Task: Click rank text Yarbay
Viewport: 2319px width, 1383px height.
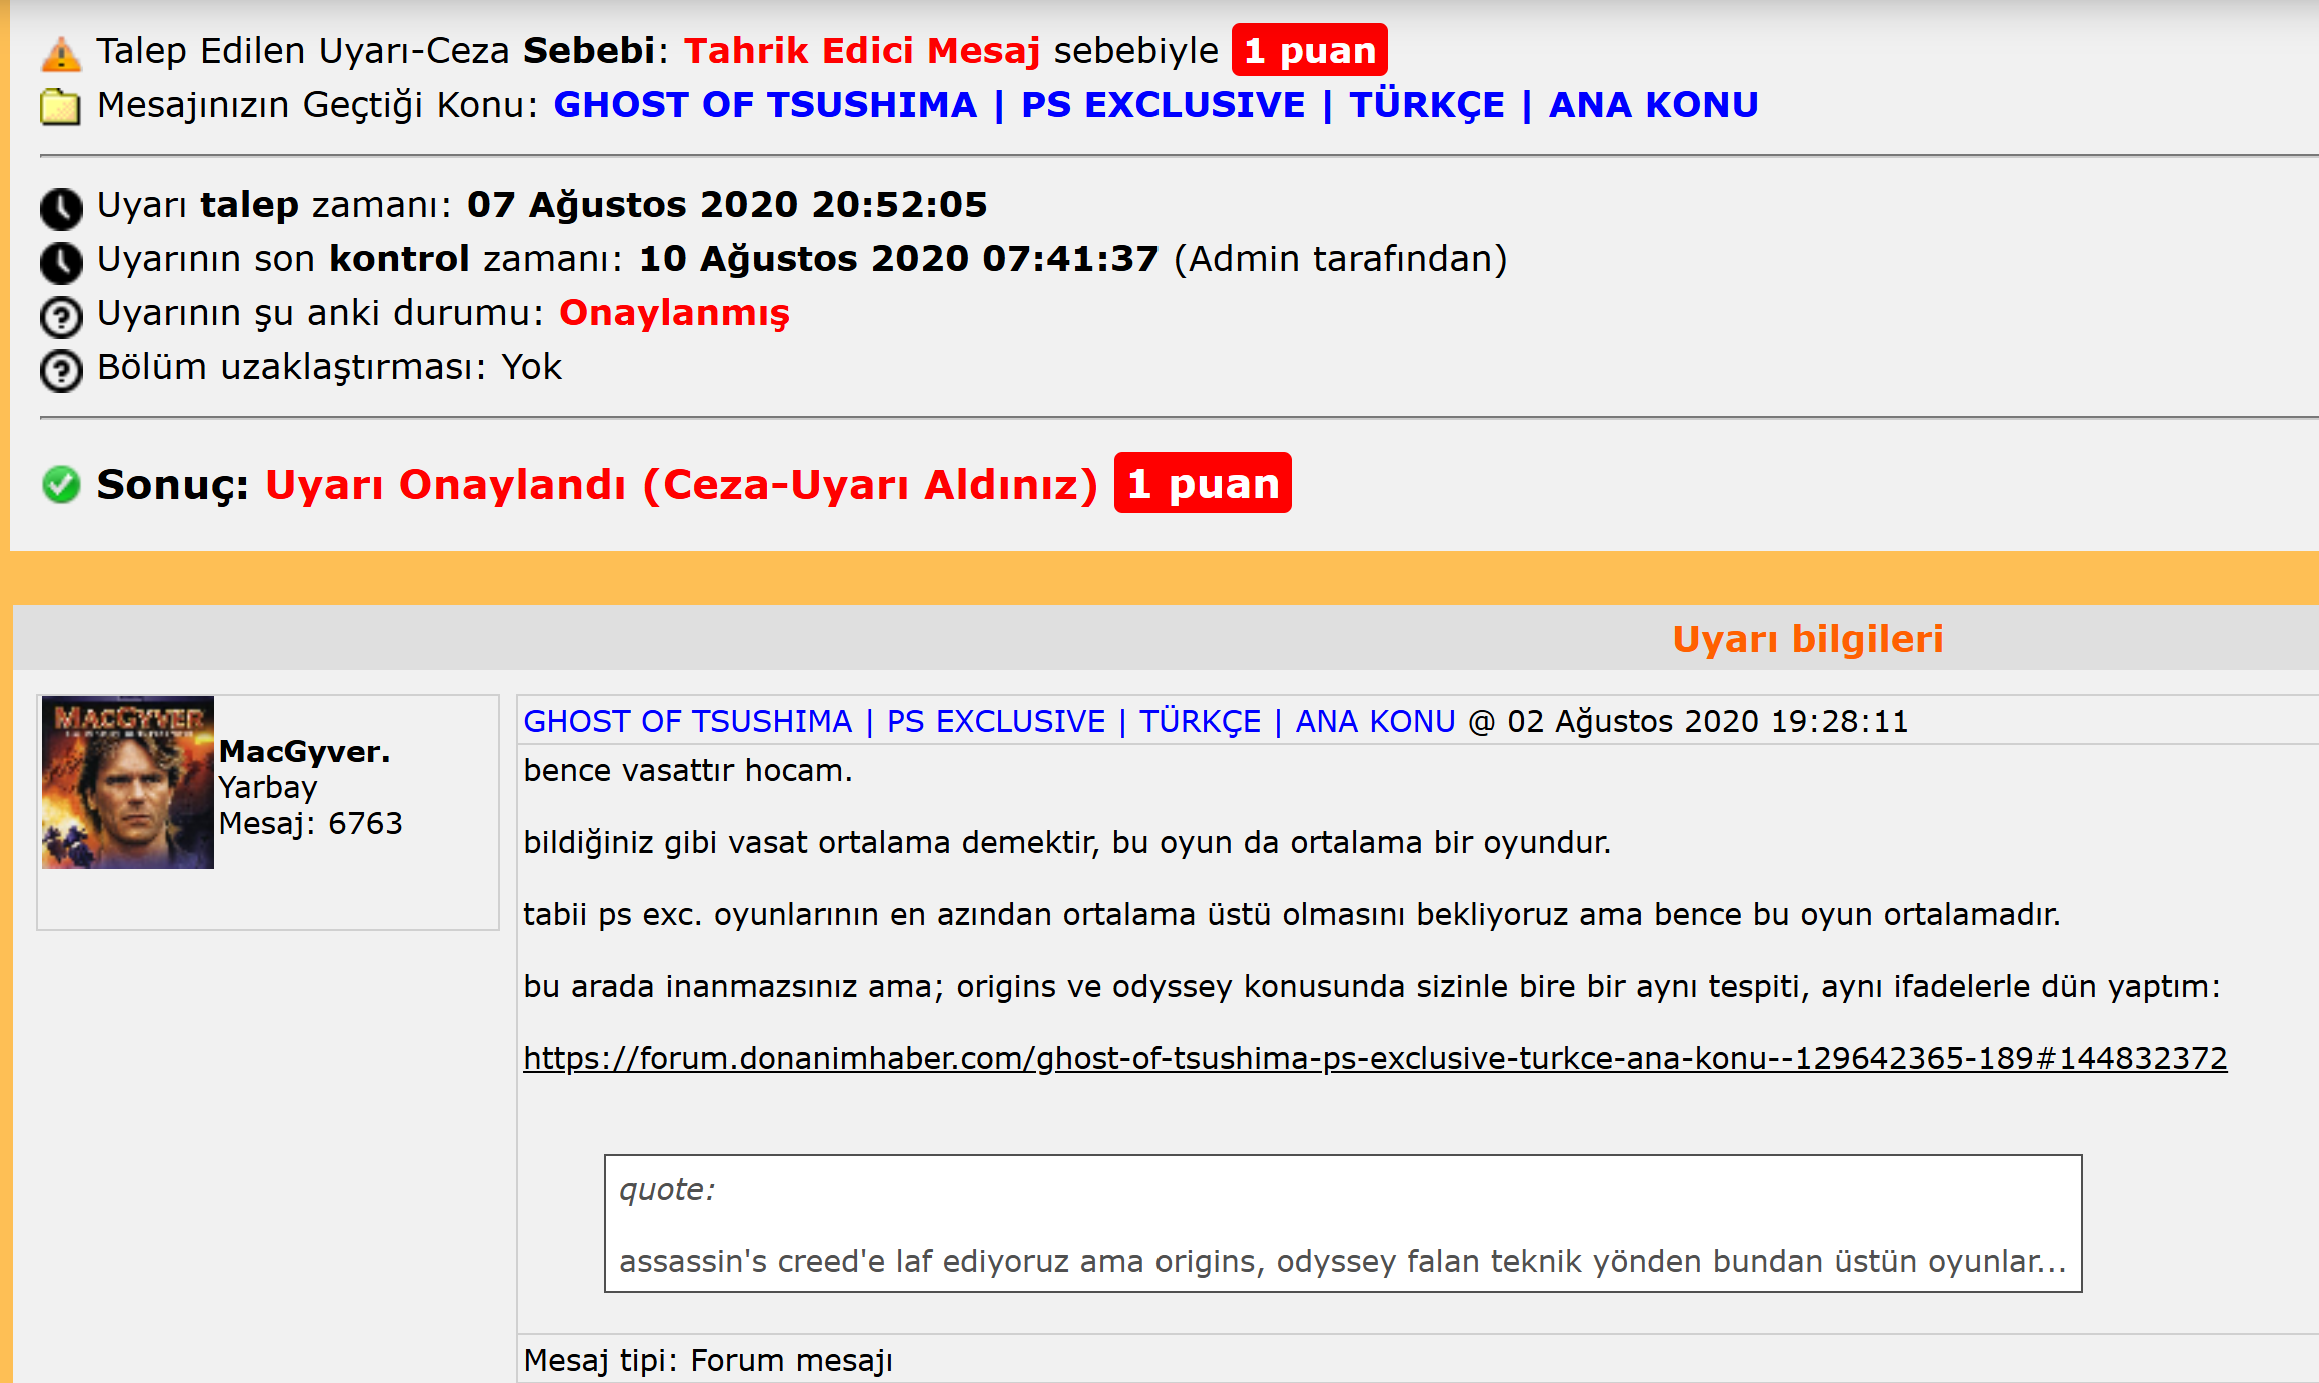Action: point(268,788)
